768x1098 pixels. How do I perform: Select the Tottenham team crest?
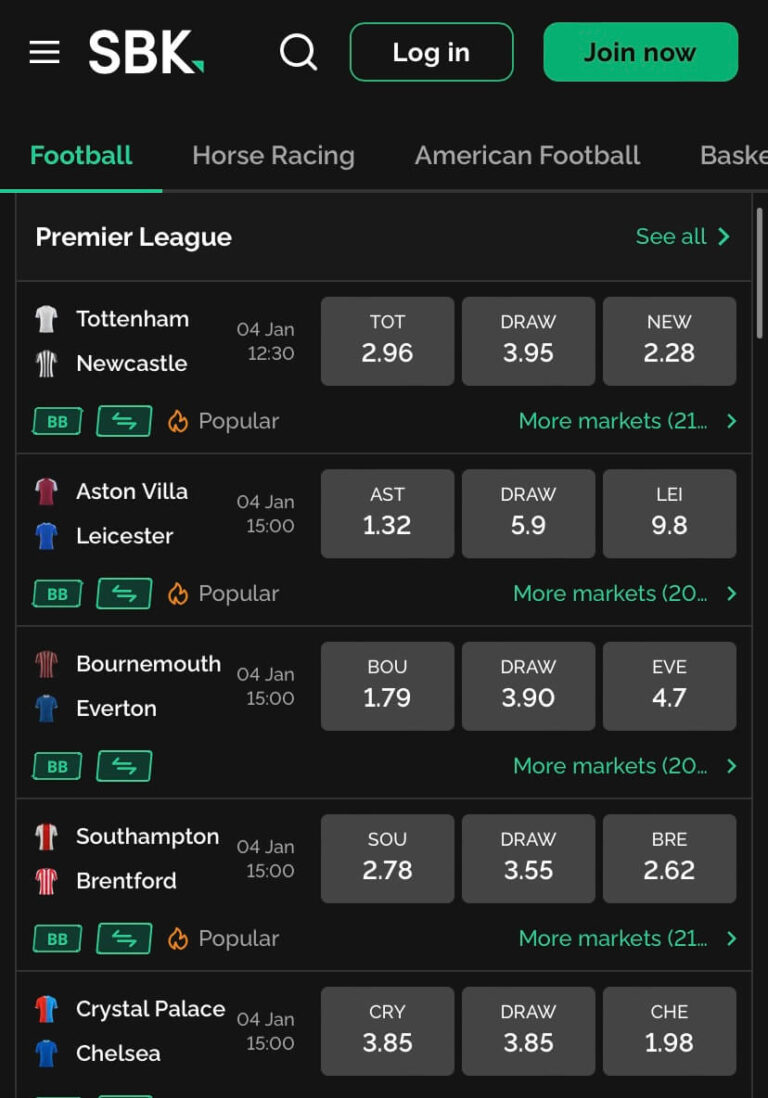(47, 319)
